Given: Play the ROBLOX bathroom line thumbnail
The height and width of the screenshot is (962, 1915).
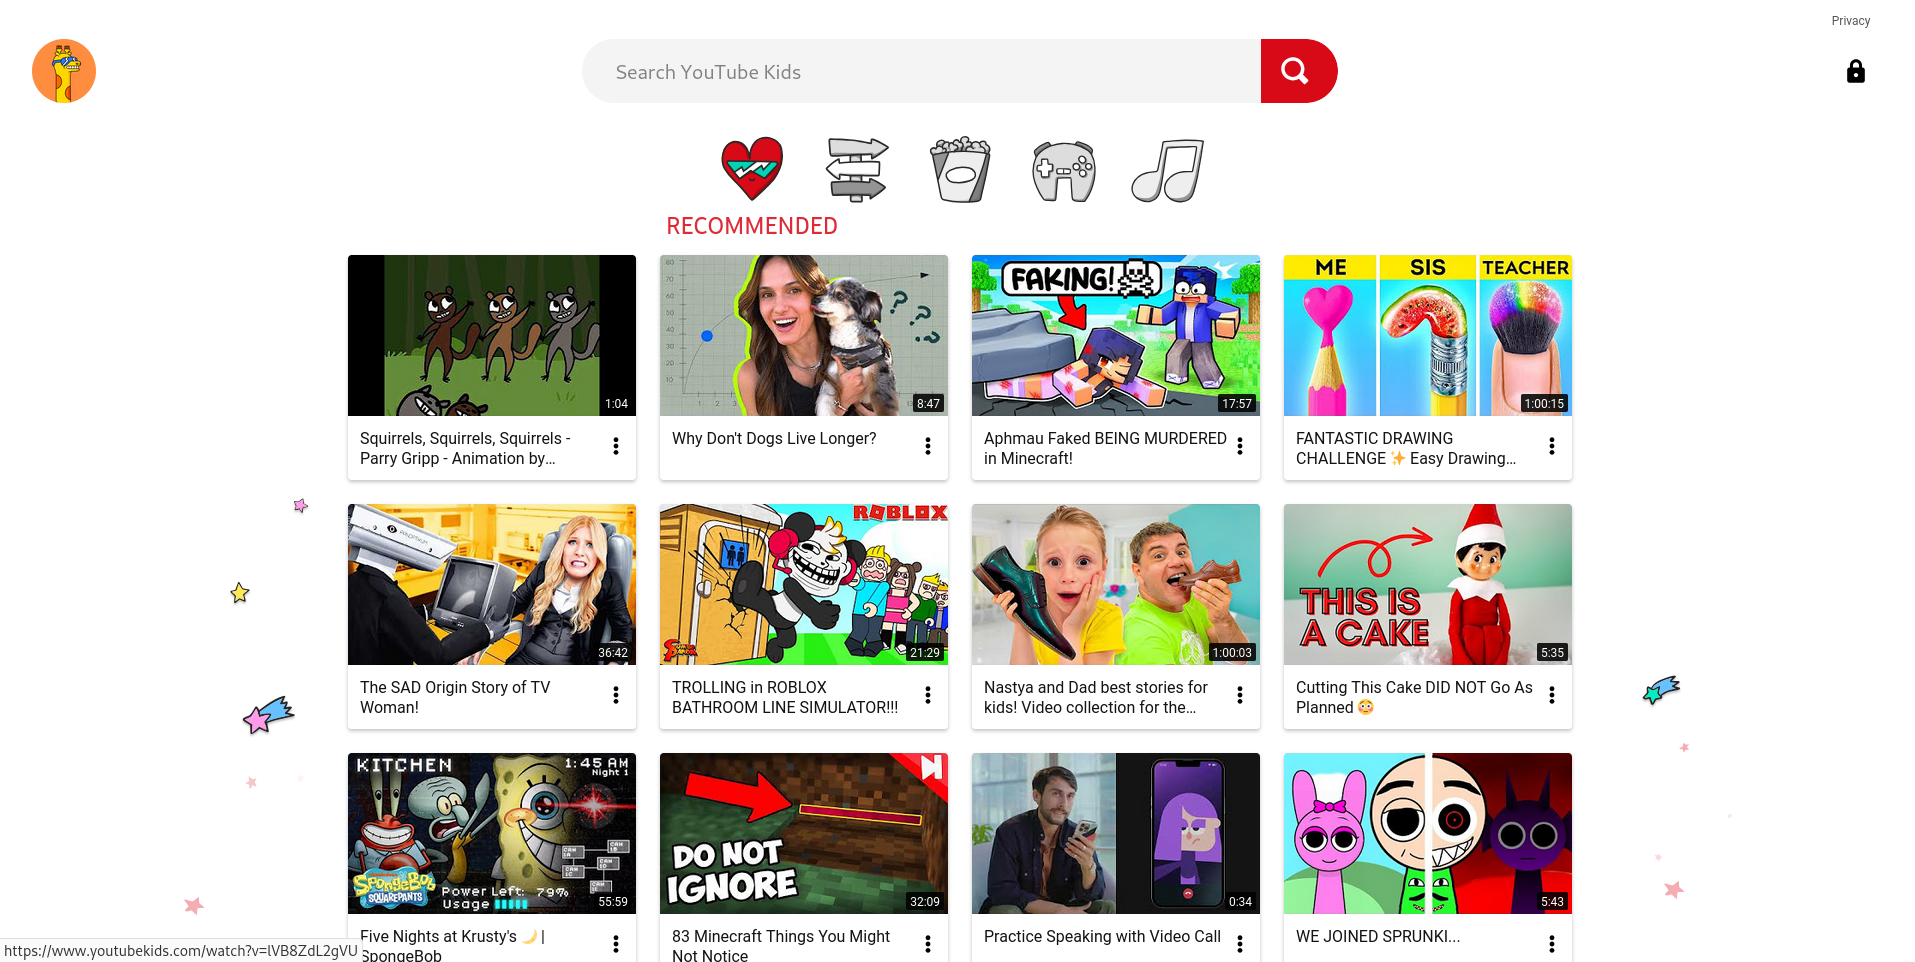Looking at the screenshot, I should 804,584.
